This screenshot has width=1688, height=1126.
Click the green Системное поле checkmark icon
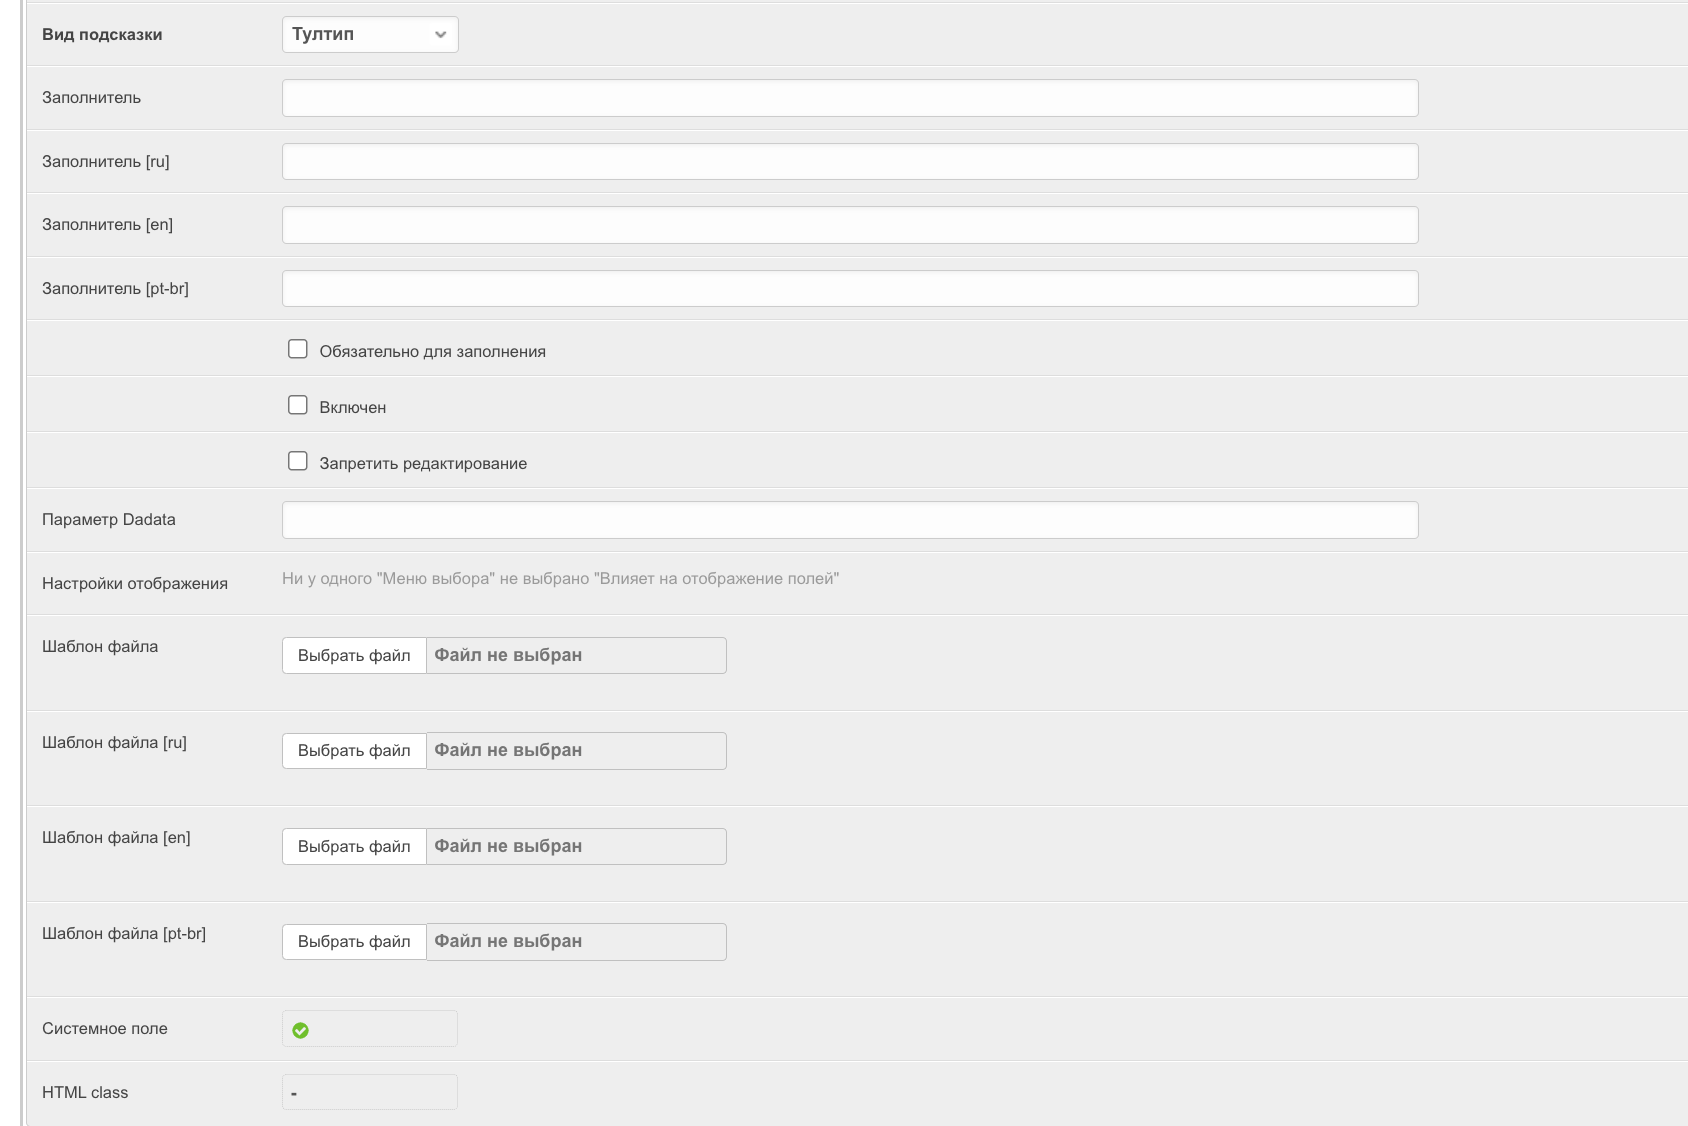click(x=301, y=1030)
